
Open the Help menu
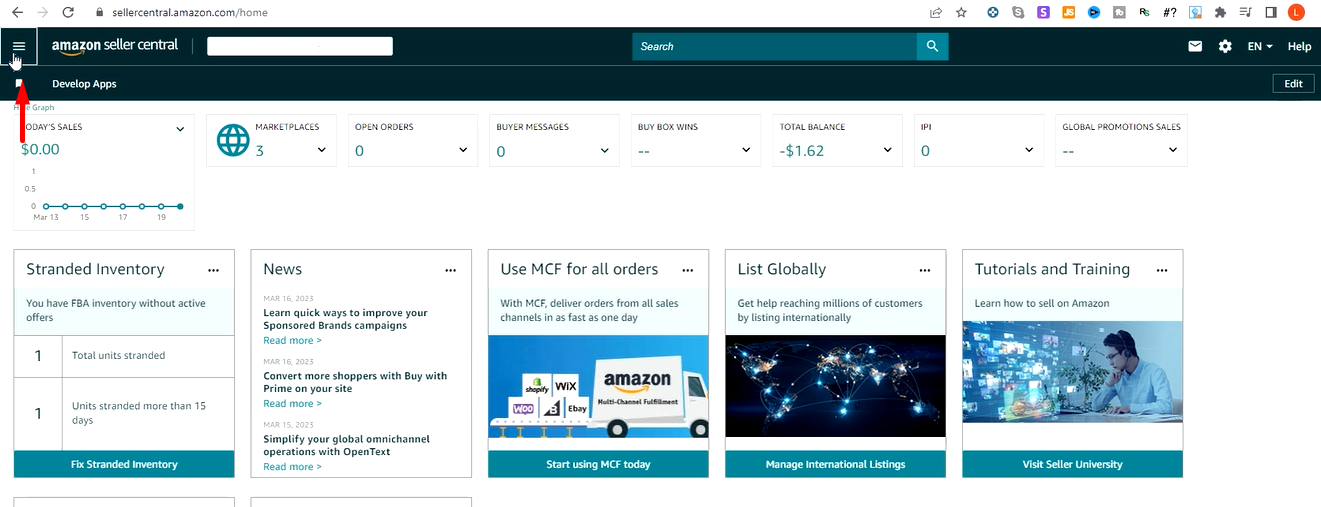pyautogui.click(x=1299, y=46)
